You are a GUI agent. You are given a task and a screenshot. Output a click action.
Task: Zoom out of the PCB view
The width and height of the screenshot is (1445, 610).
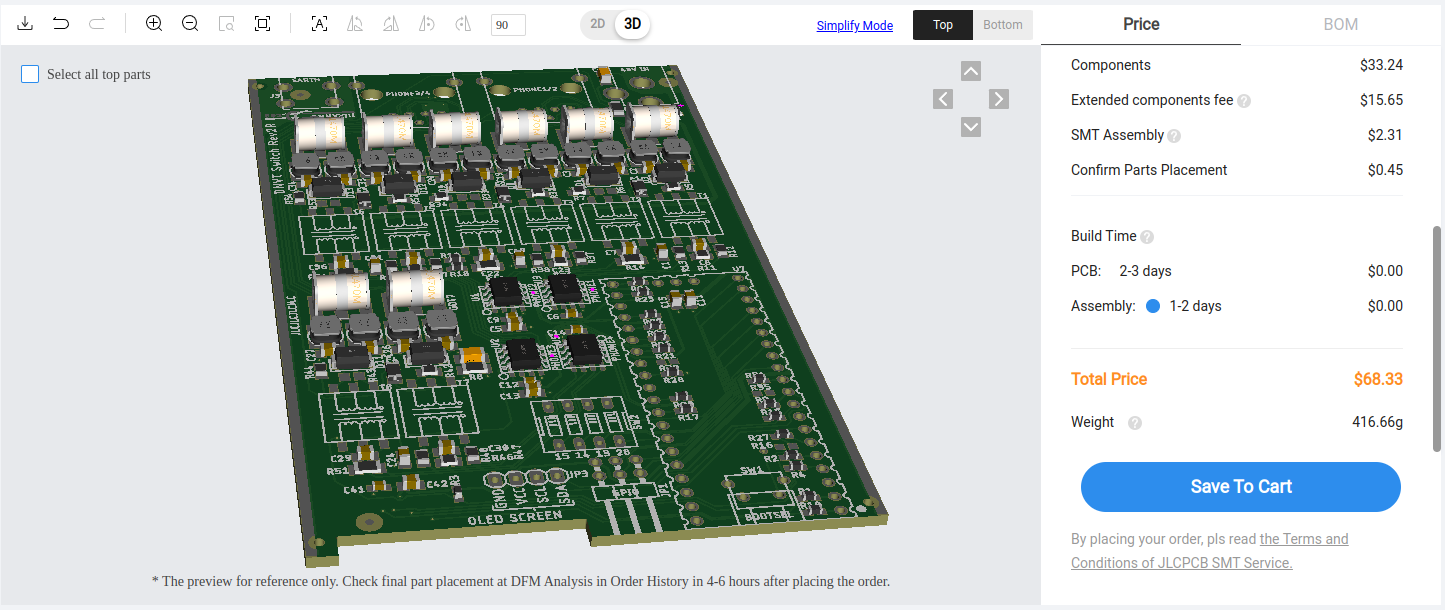tap(190, 23)
